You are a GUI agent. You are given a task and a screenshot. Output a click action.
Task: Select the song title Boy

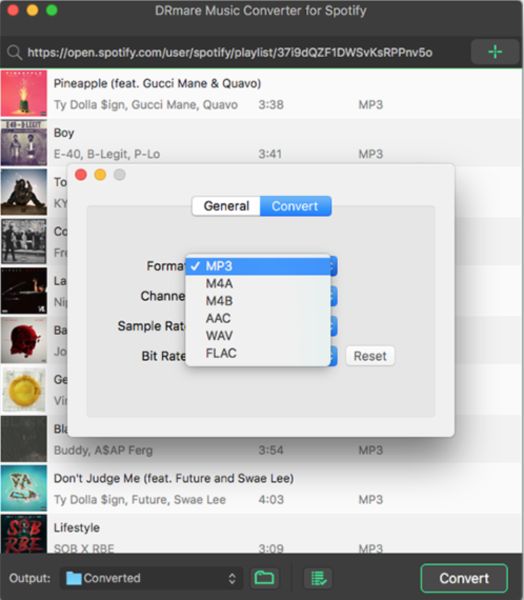[x=64, y=133]
